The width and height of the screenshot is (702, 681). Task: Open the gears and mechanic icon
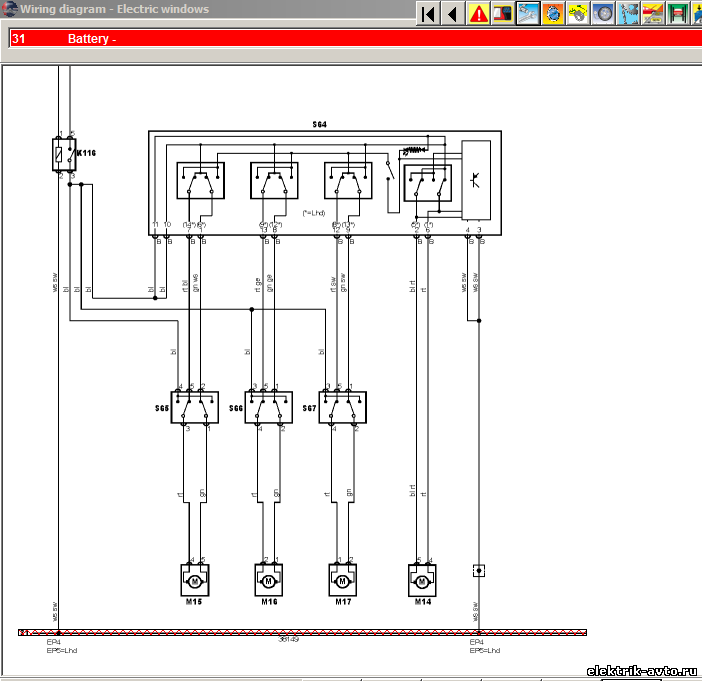coord(629,14)
